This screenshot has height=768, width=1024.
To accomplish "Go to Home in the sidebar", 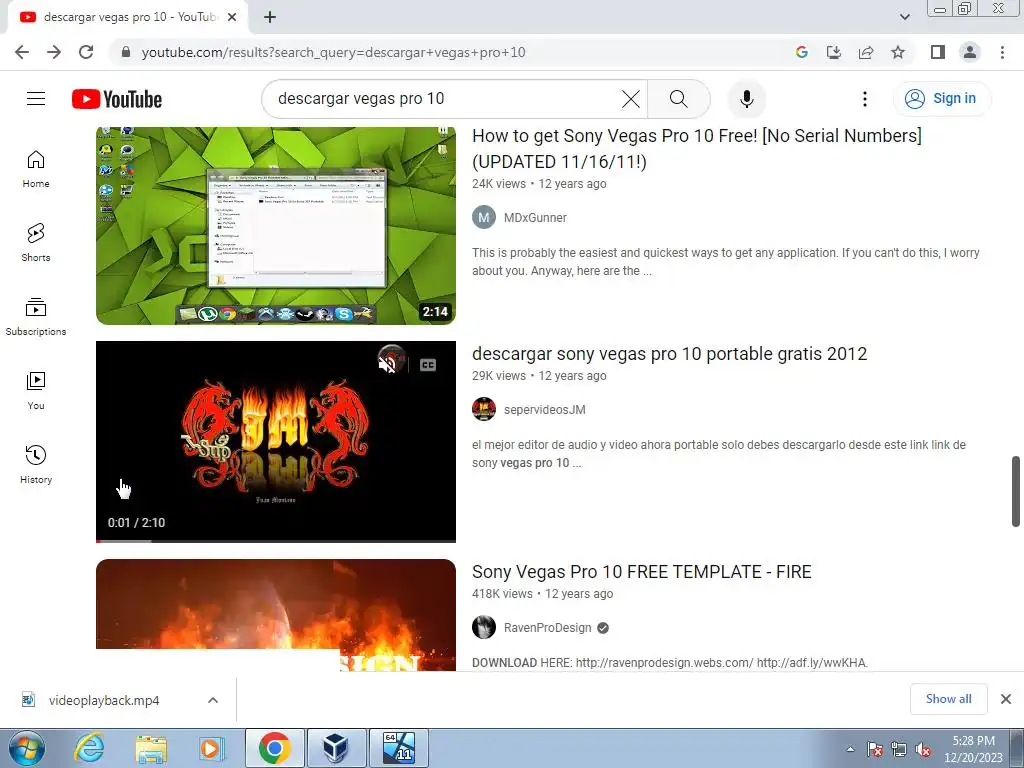I will (36, 169).
